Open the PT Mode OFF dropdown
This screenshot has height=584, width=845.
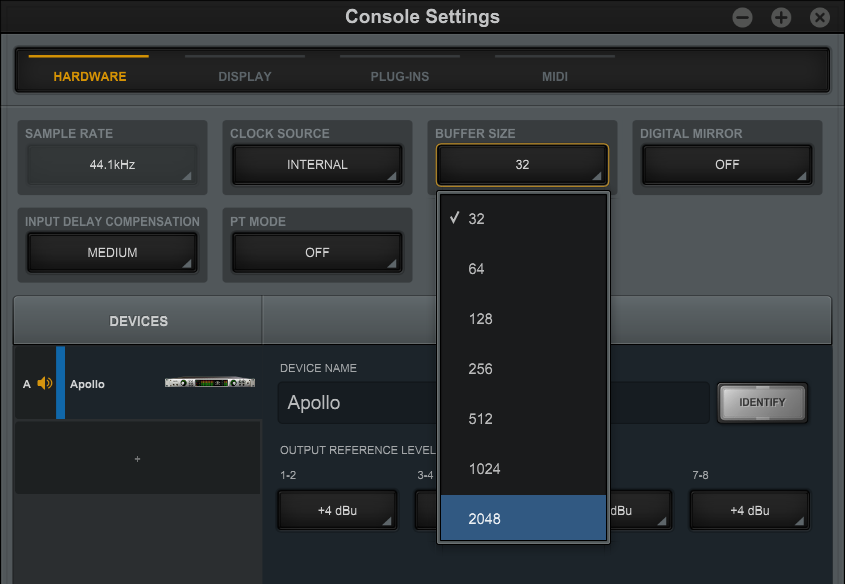pyautogui.click(x=317, y=252)
